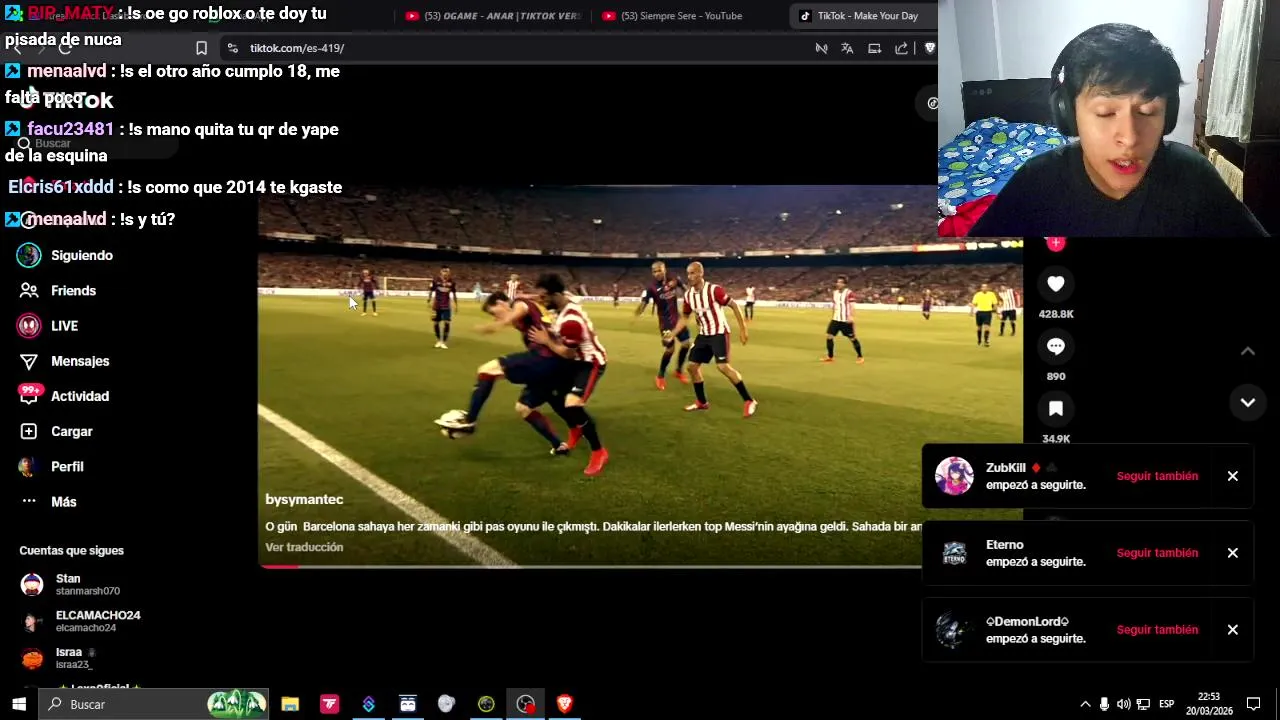Image resolution: width=1280 pixels, height=720 pixels.
Task: Click the bysymantec username
Action: (304, 499)
